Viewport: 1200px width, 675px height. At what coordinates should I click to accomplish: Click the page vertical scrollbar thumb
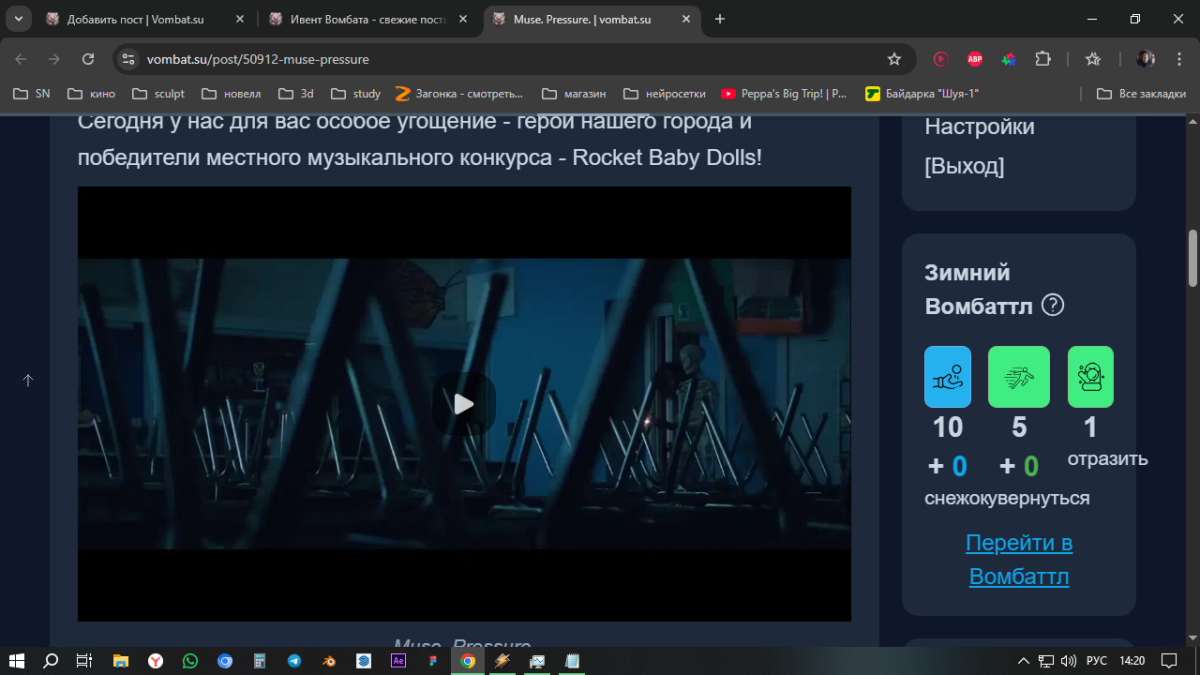pos(1192,258)
